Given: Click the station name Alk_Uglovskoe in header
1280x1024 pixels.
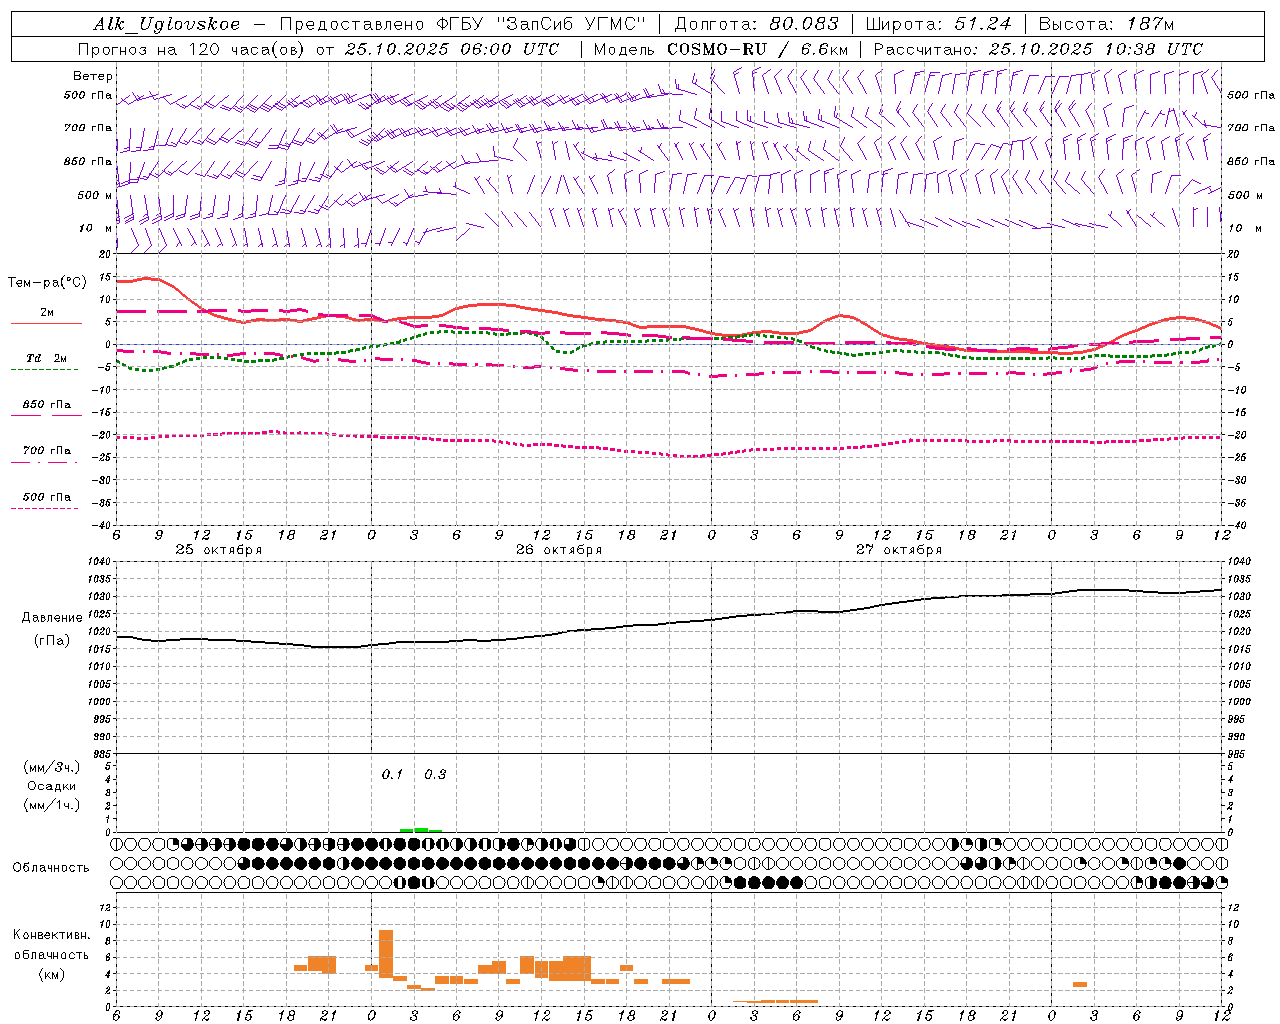Looking at the screenshot, I should (167, 24).
